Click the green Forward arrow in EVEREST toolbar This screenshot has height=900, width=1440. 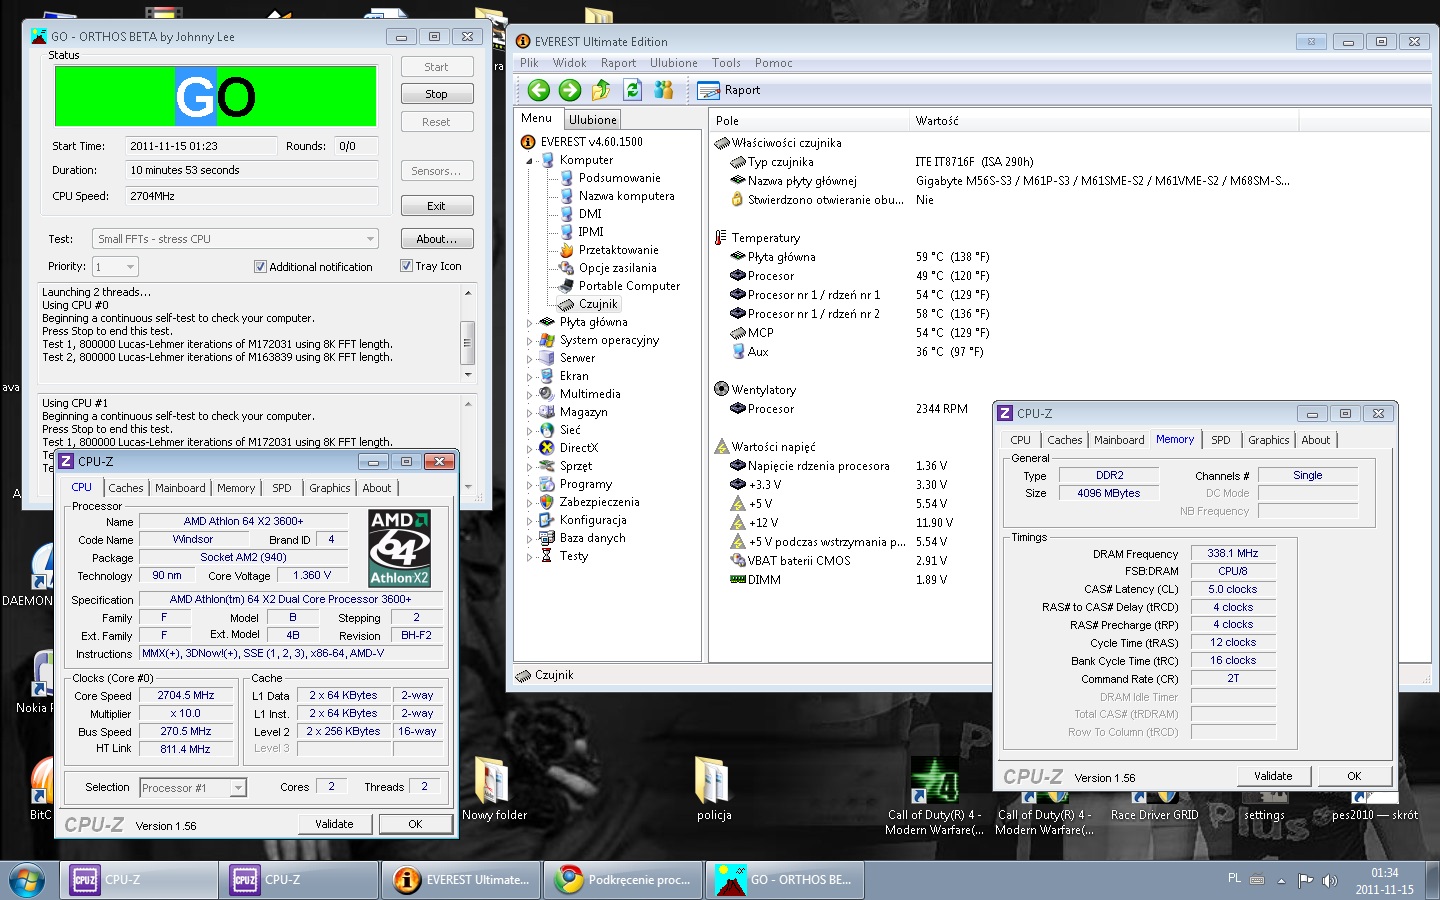pos(570,90)
